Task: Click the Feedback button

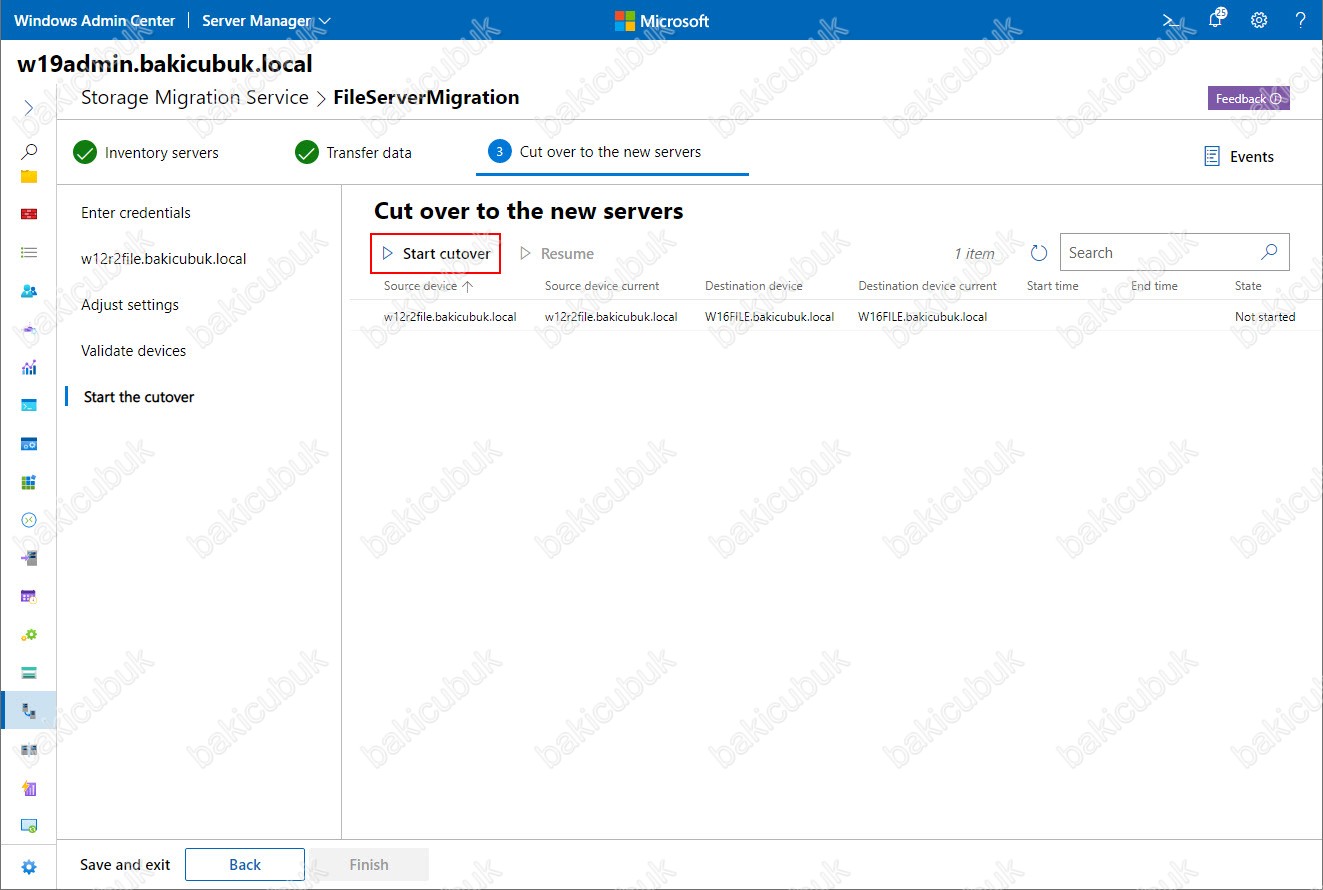Action: pyautogui.click(x=1249, y=98)
